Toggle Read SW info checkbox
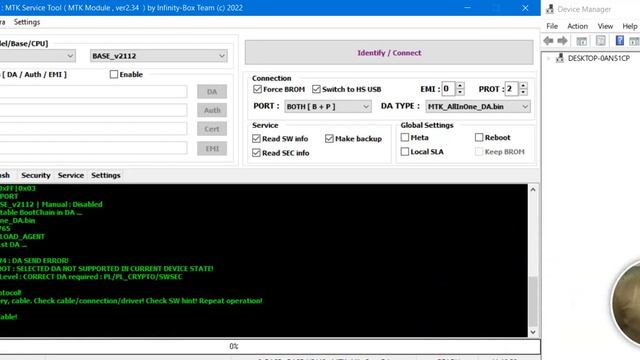640x360 pixels. click(x=256, y=139)
